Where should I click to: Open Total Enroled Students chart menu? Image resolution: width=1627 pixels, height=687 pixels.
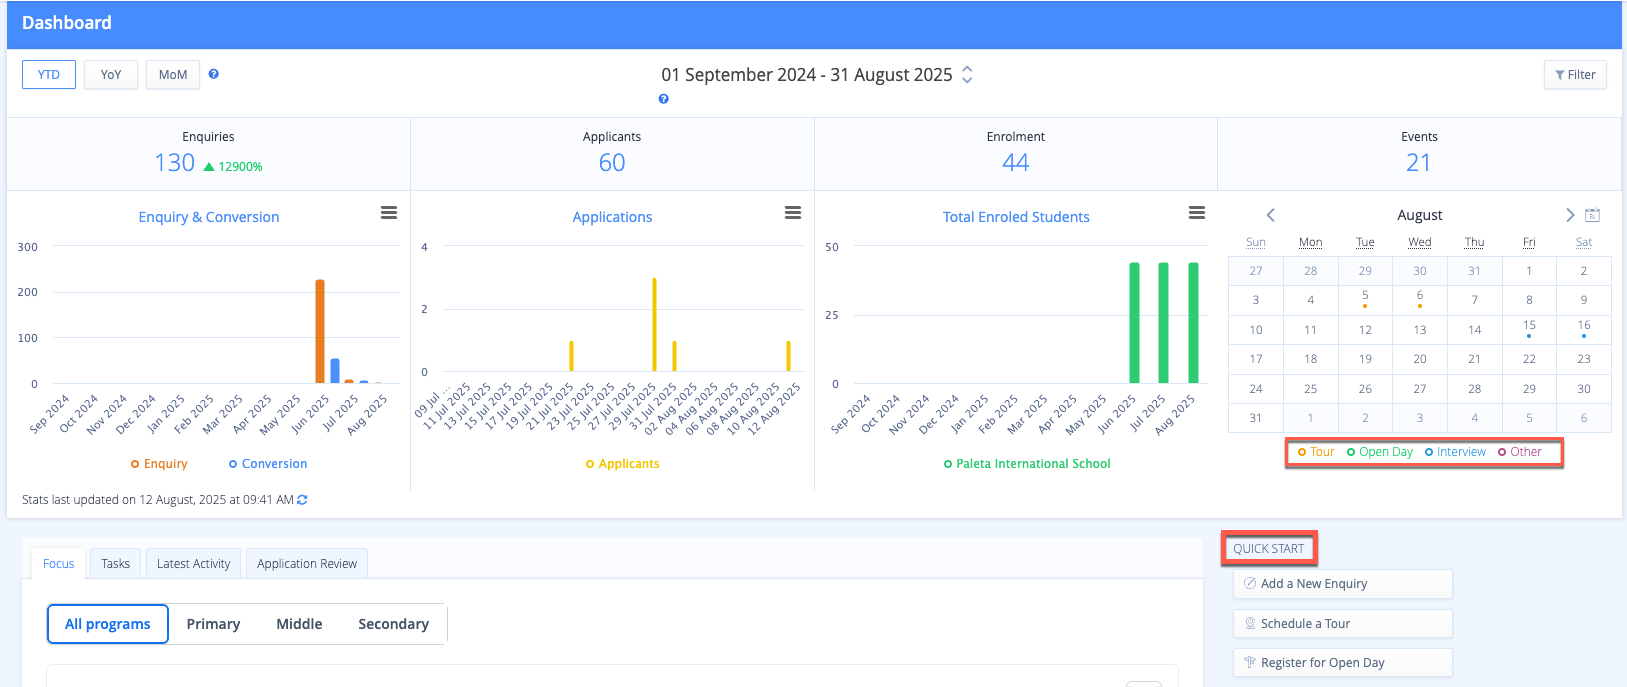click(1196, 213)
